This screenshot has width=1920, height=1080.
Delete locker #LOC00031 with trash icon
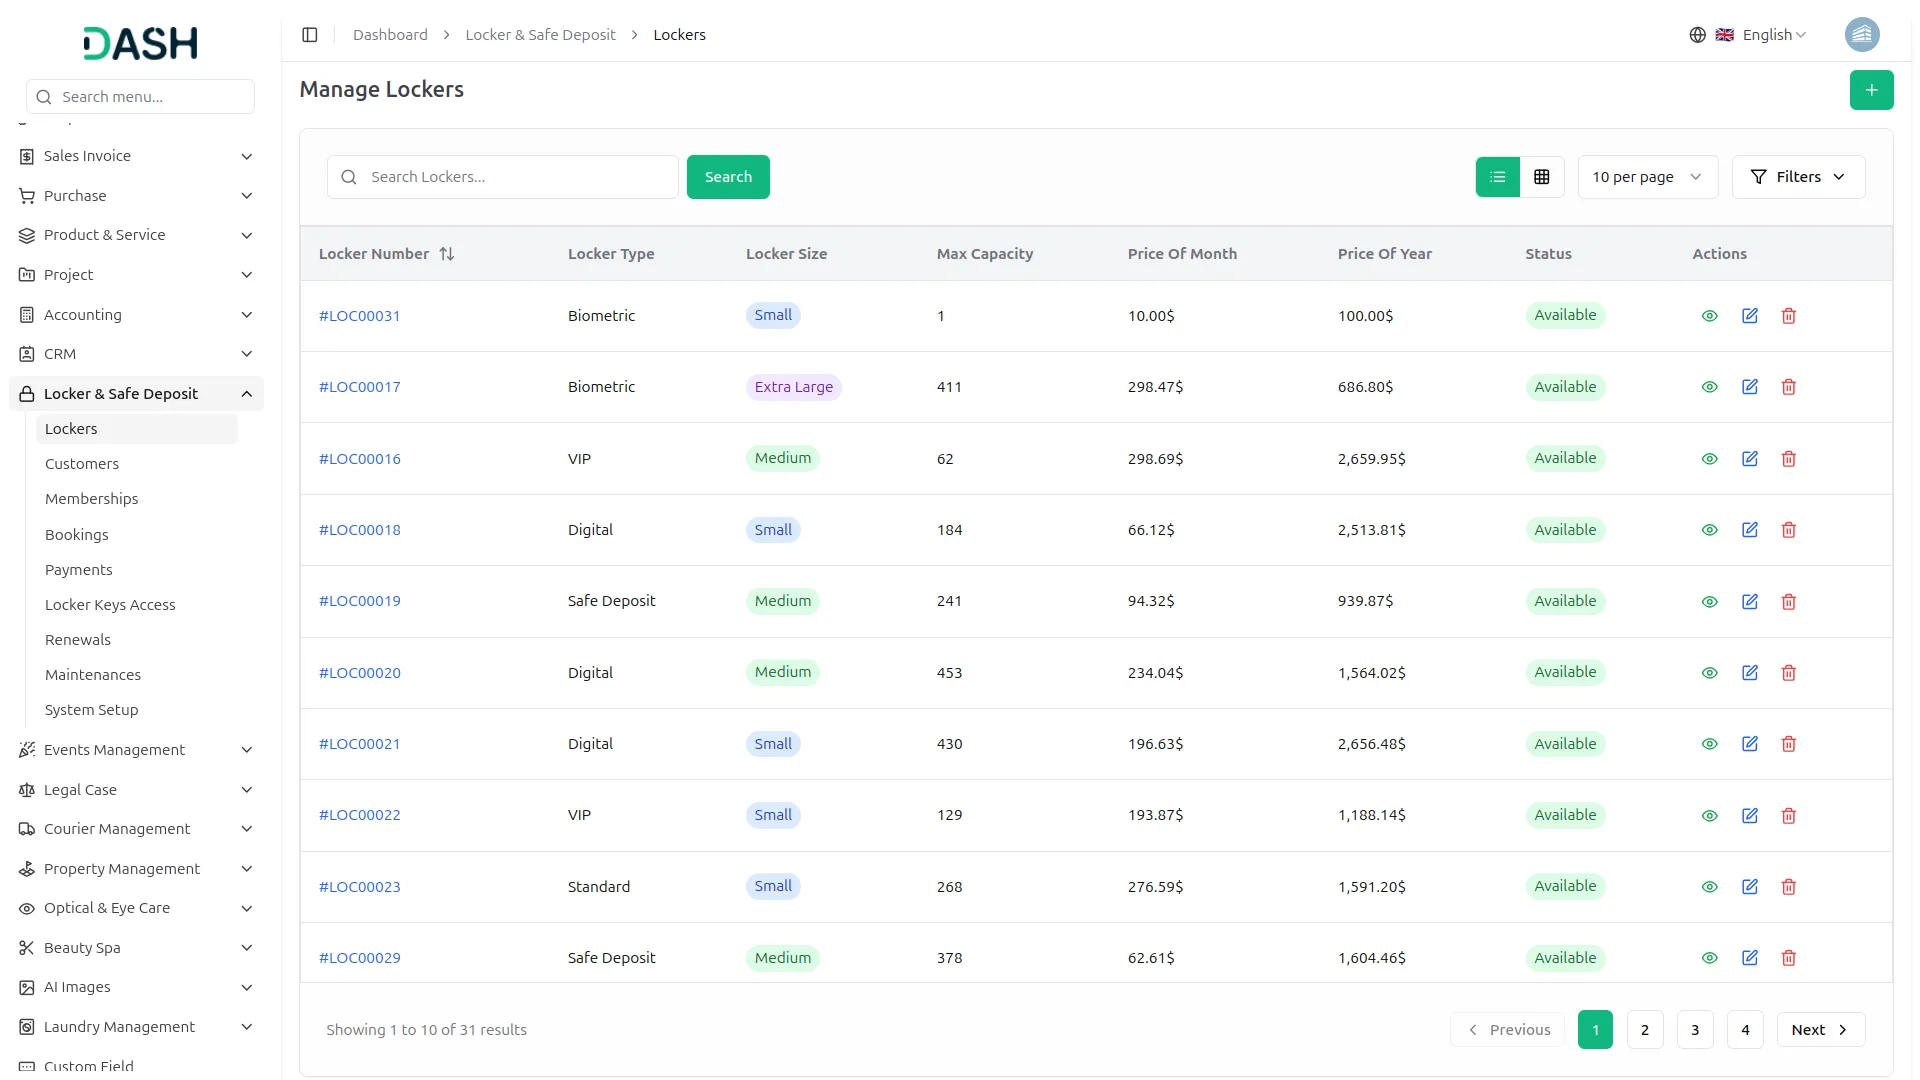coord(1788,315)
